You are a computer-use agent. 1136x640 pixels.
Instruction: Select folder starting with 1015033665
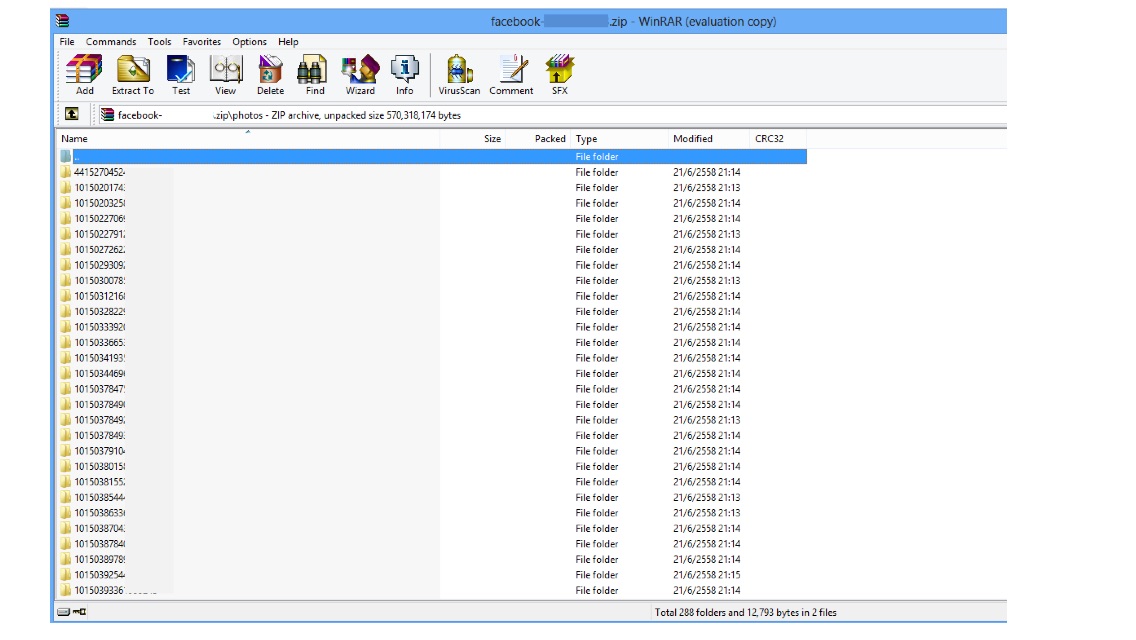click(433, 342)
